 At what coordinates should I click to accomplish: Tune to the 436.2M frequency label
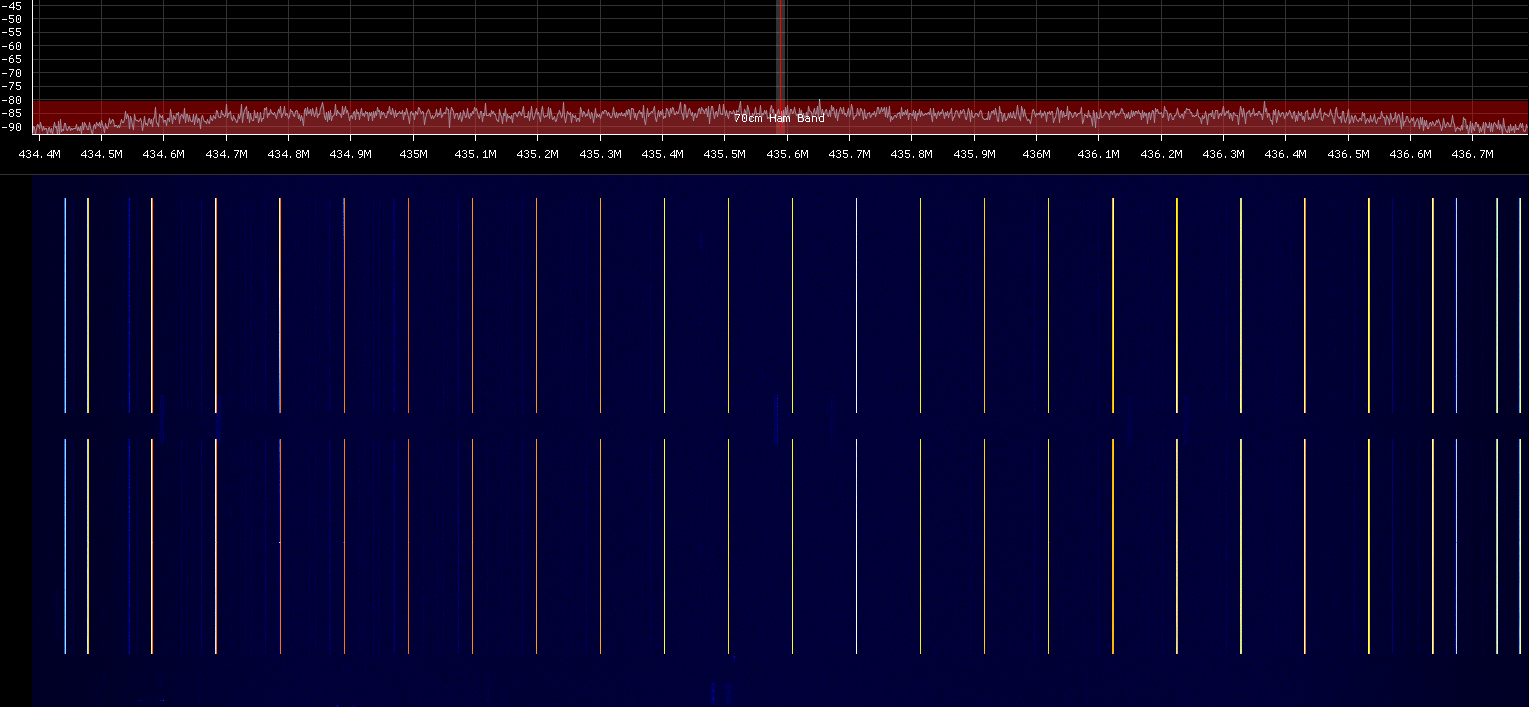click(1162, 155)
